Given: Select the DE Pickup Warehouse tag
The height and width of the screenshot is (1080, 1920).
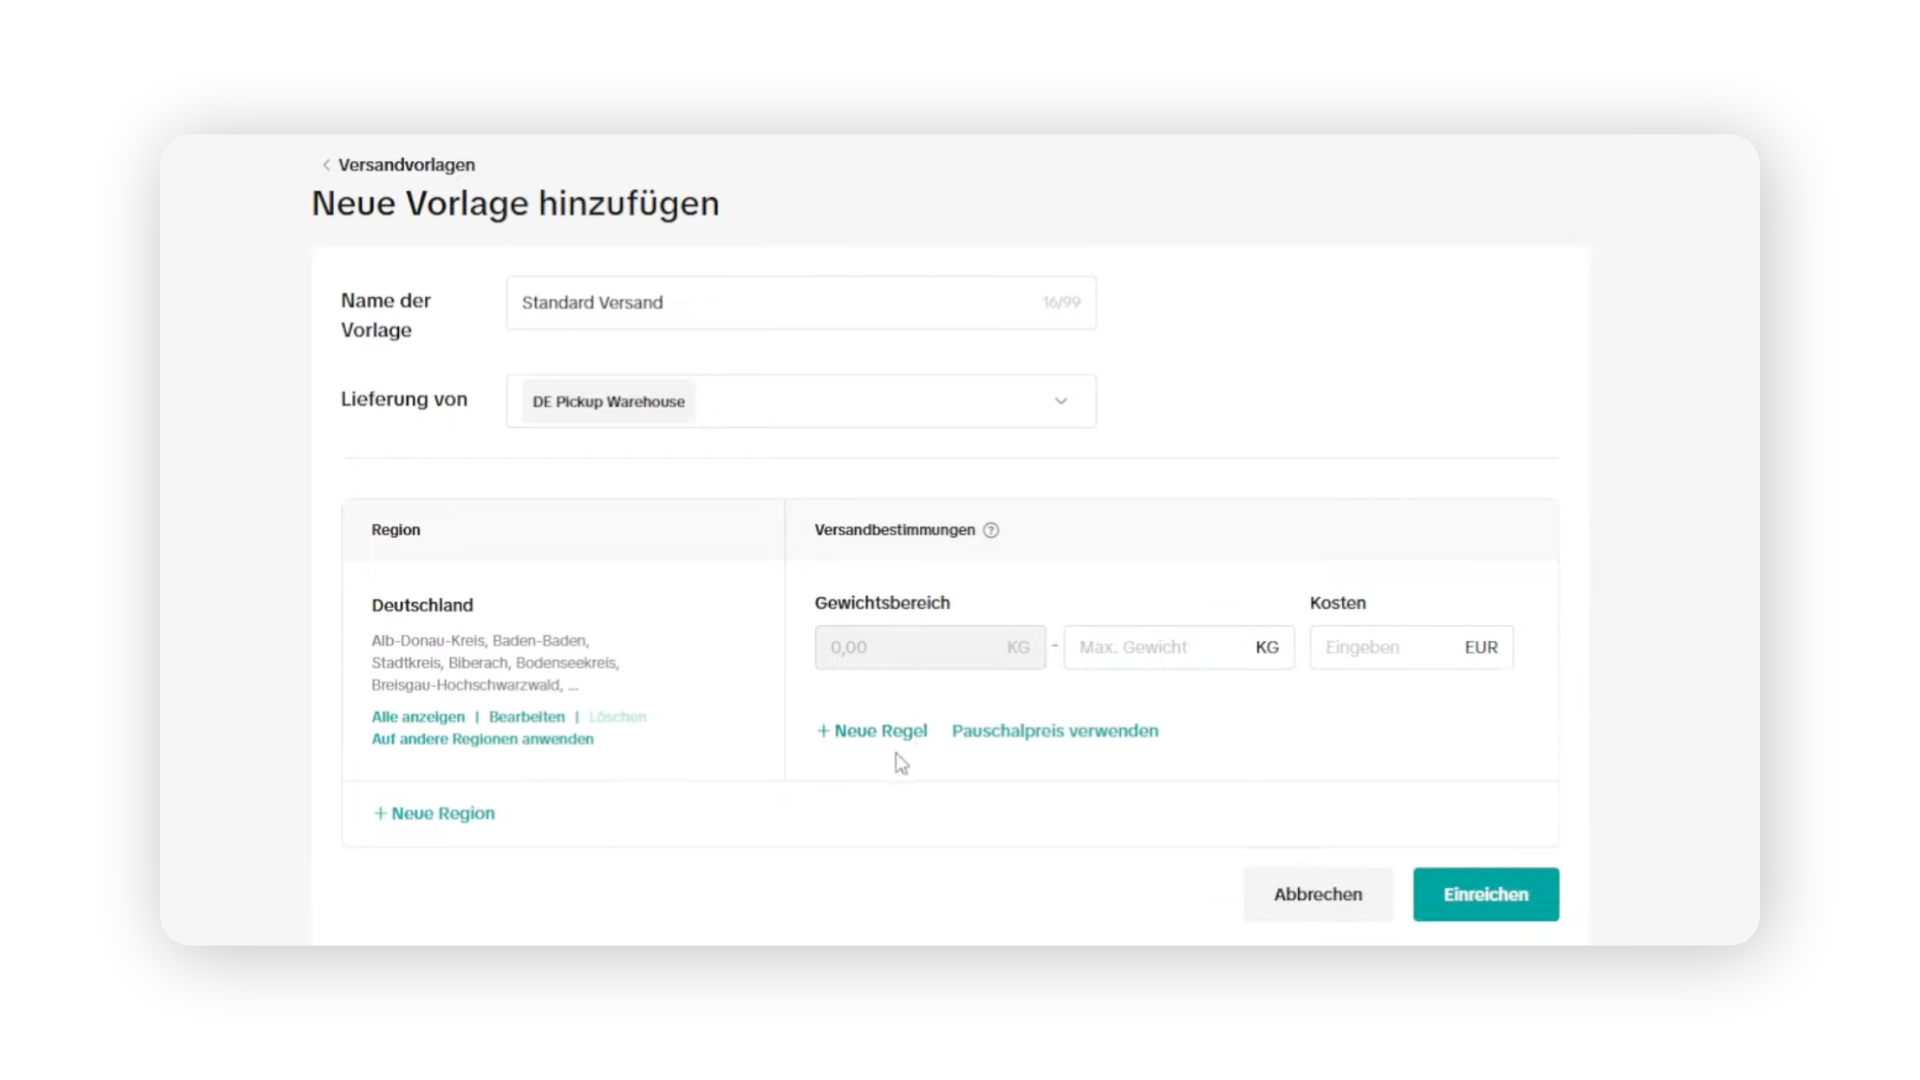Looking at the screenshot, I should [x=609, y=401].
